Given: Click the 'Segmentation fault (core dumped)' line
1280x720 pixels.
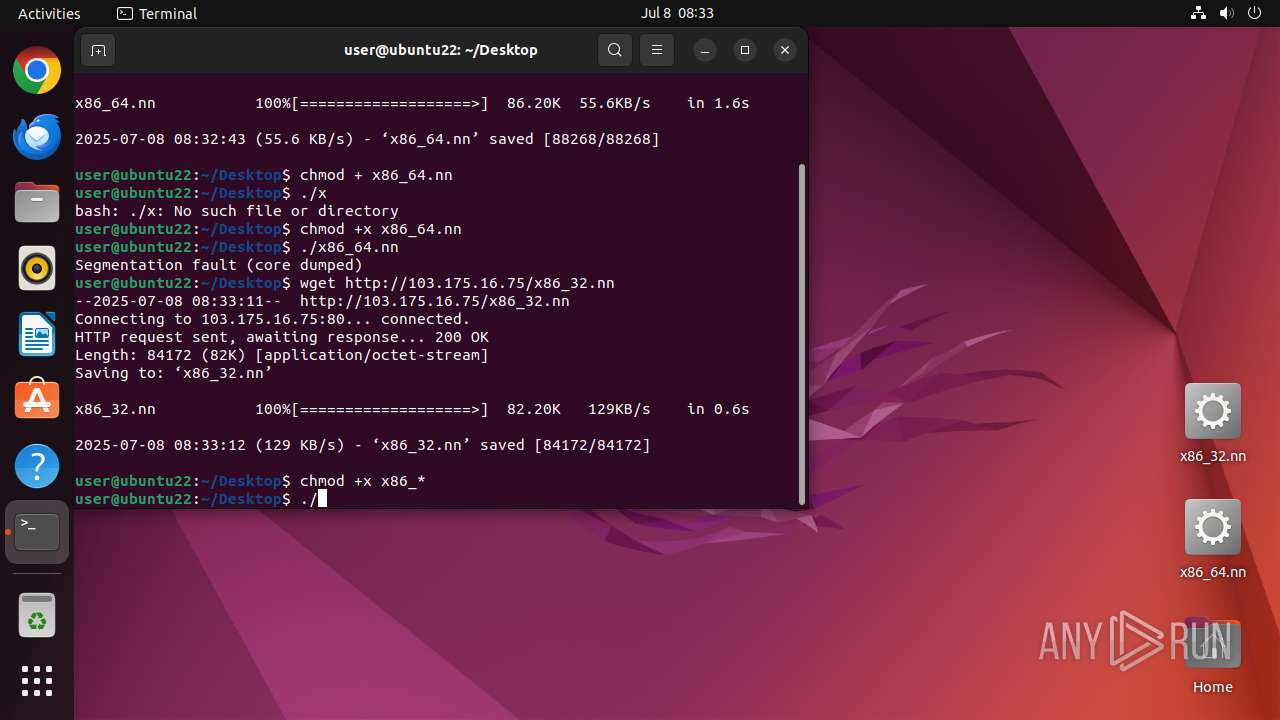Looking at the screenshot, I should (219, 265).
